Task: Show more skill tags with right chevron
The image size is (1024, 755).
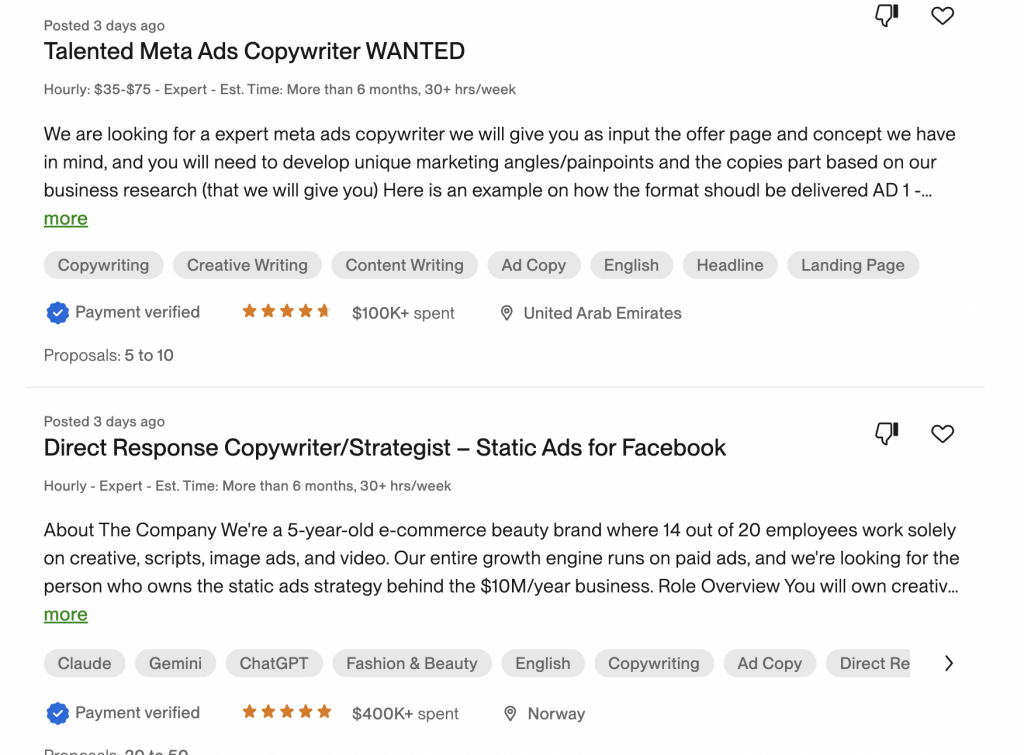Action: [948, 664]
